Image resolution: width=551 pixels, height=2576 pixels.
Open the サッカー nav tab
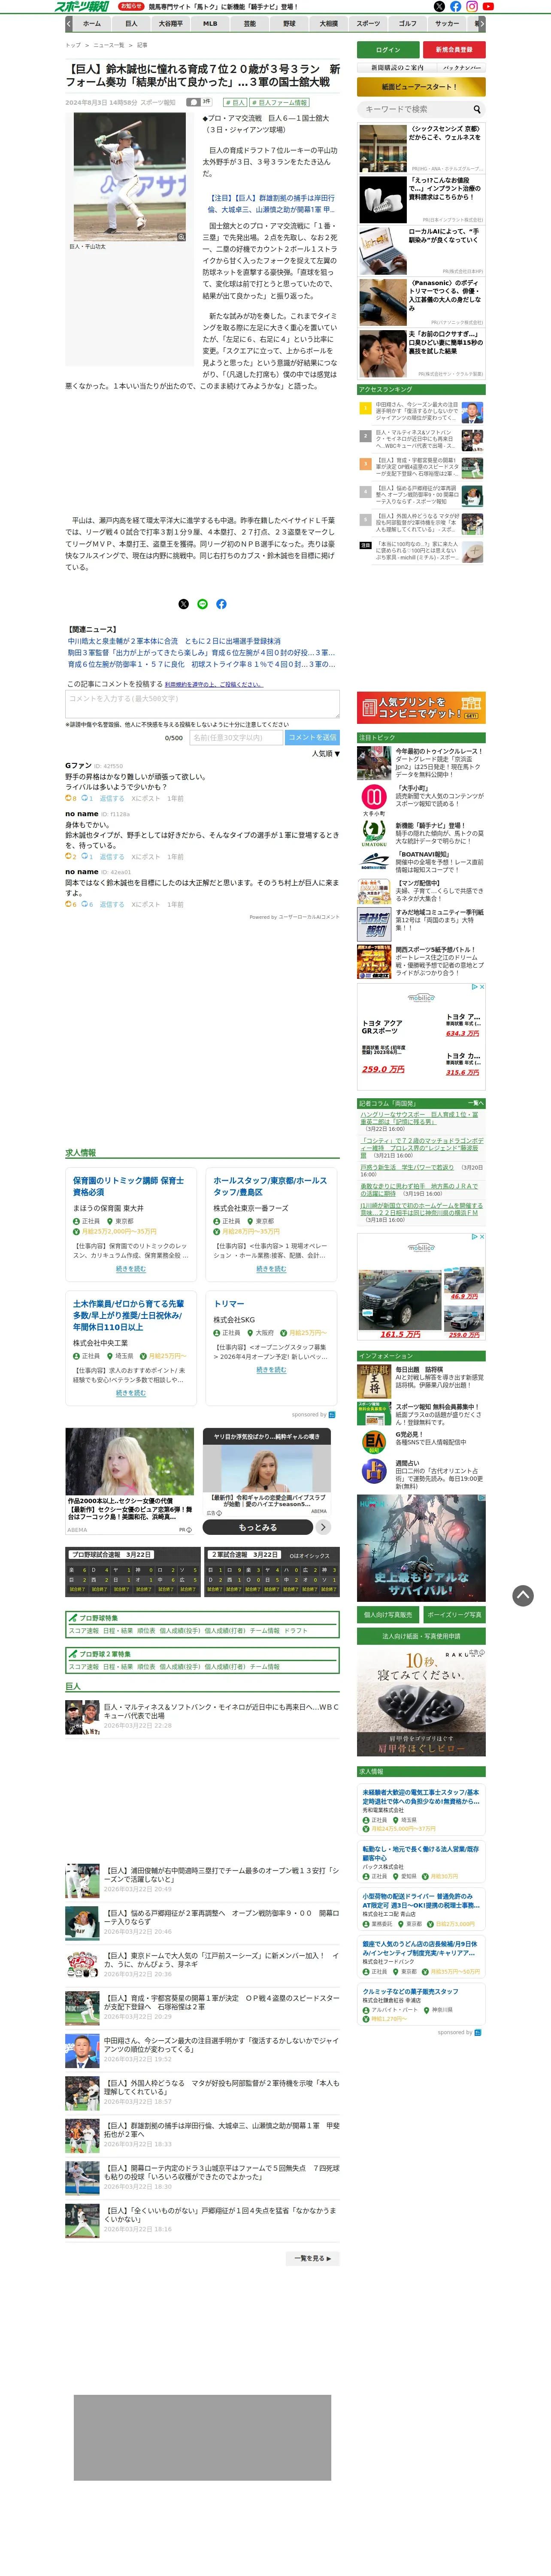447,23
